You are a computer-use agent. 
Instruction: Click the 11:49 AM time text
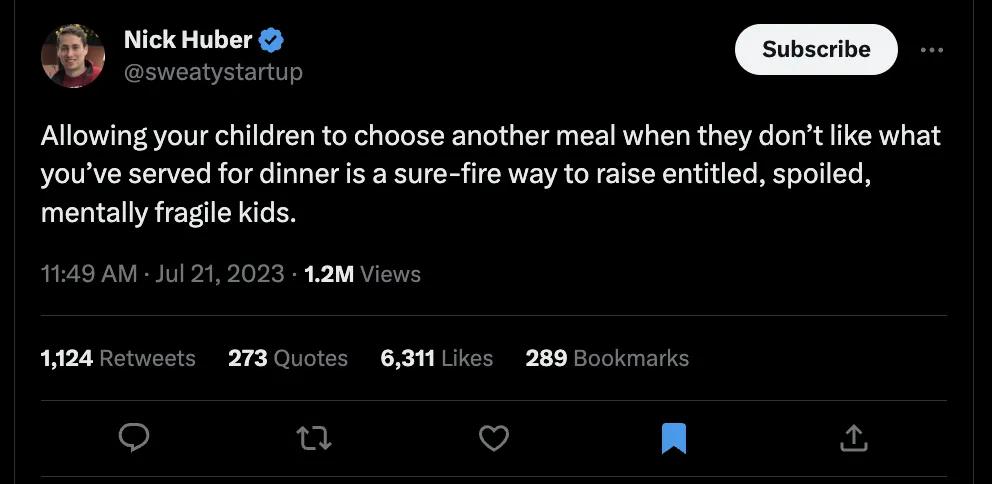pos(89,274)
